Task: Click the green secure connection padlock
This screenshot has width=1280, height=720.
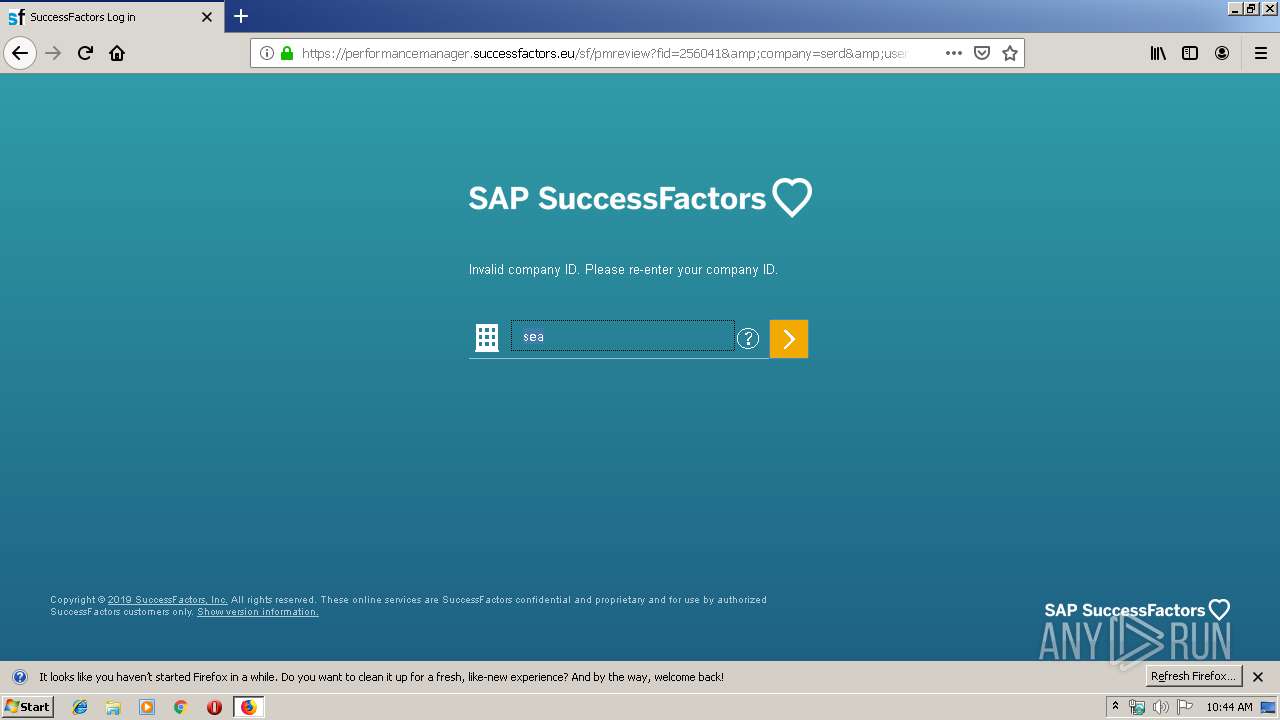Action: pos(287,53)
